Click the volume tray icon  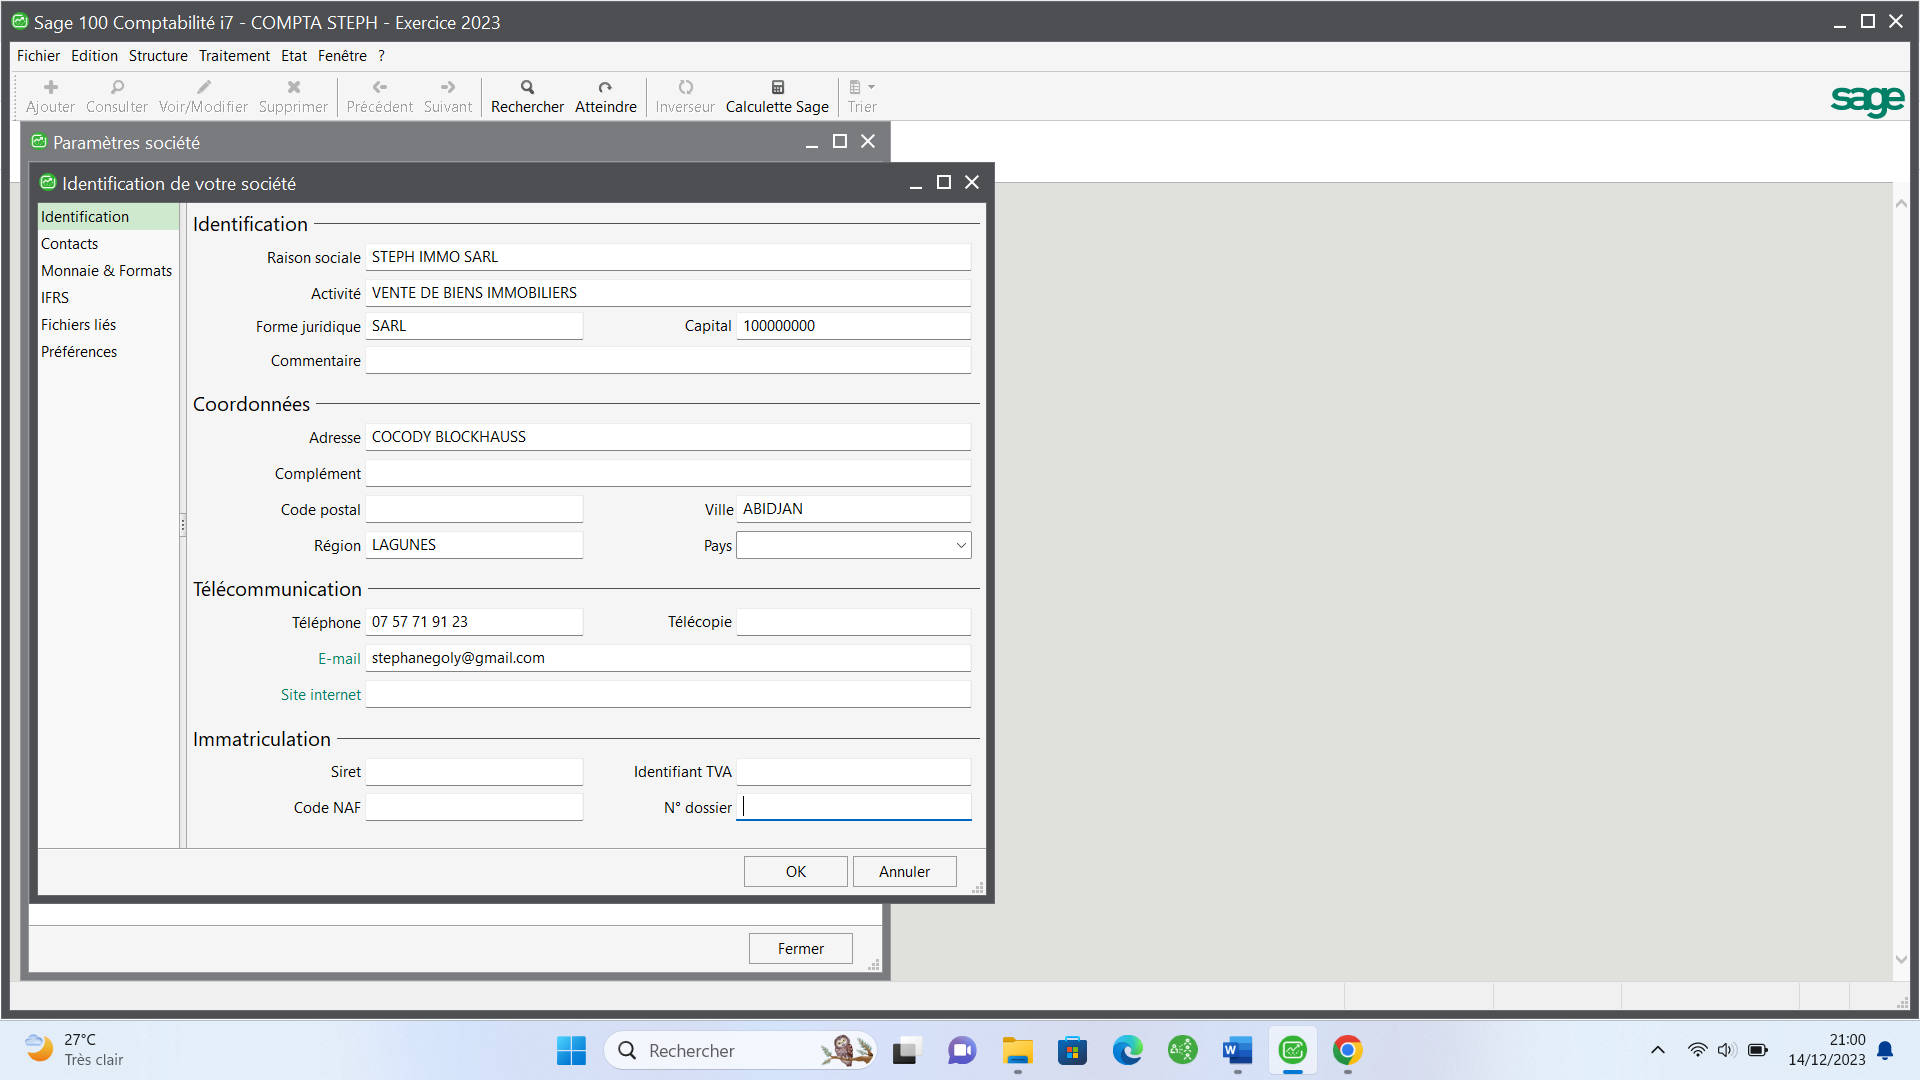coord(1726,1050)
